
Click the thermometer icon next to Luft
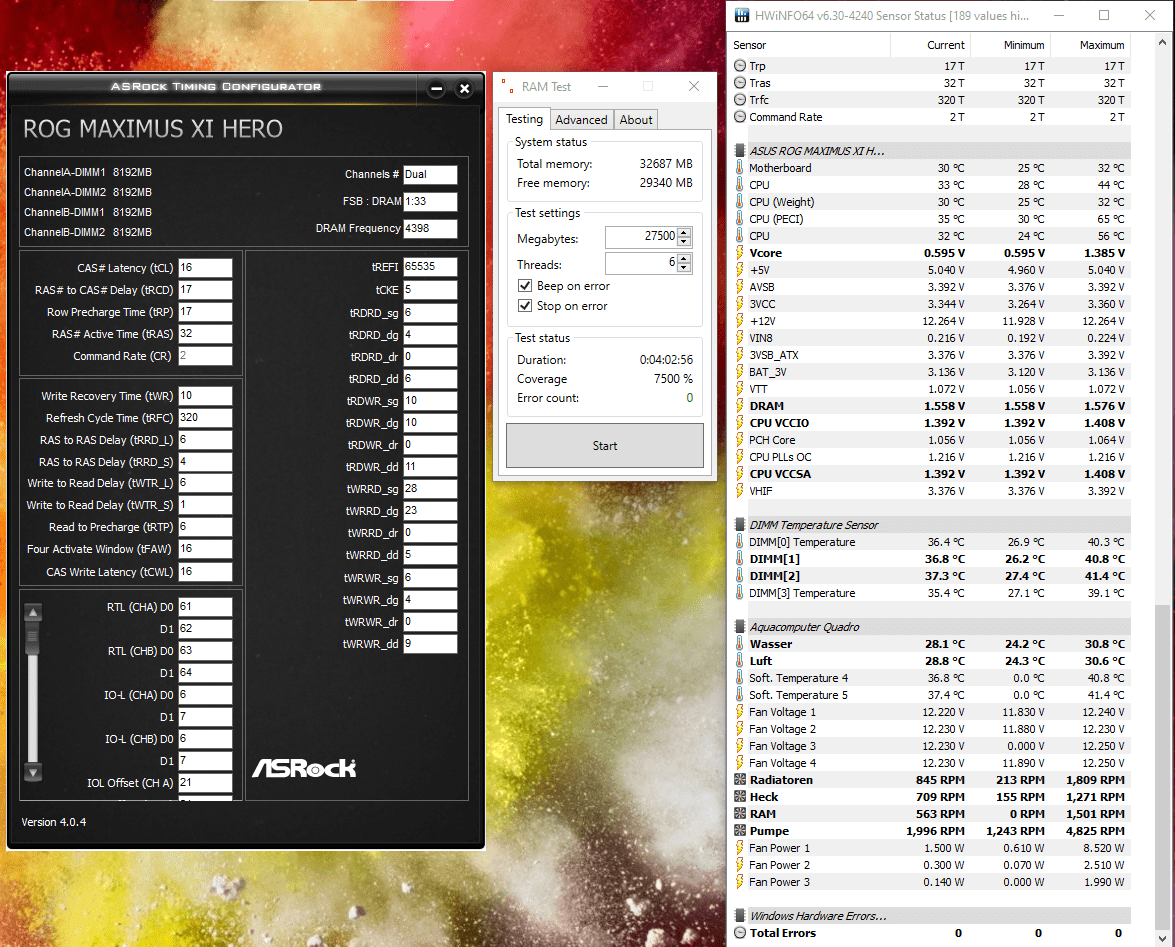click(740, 661)
